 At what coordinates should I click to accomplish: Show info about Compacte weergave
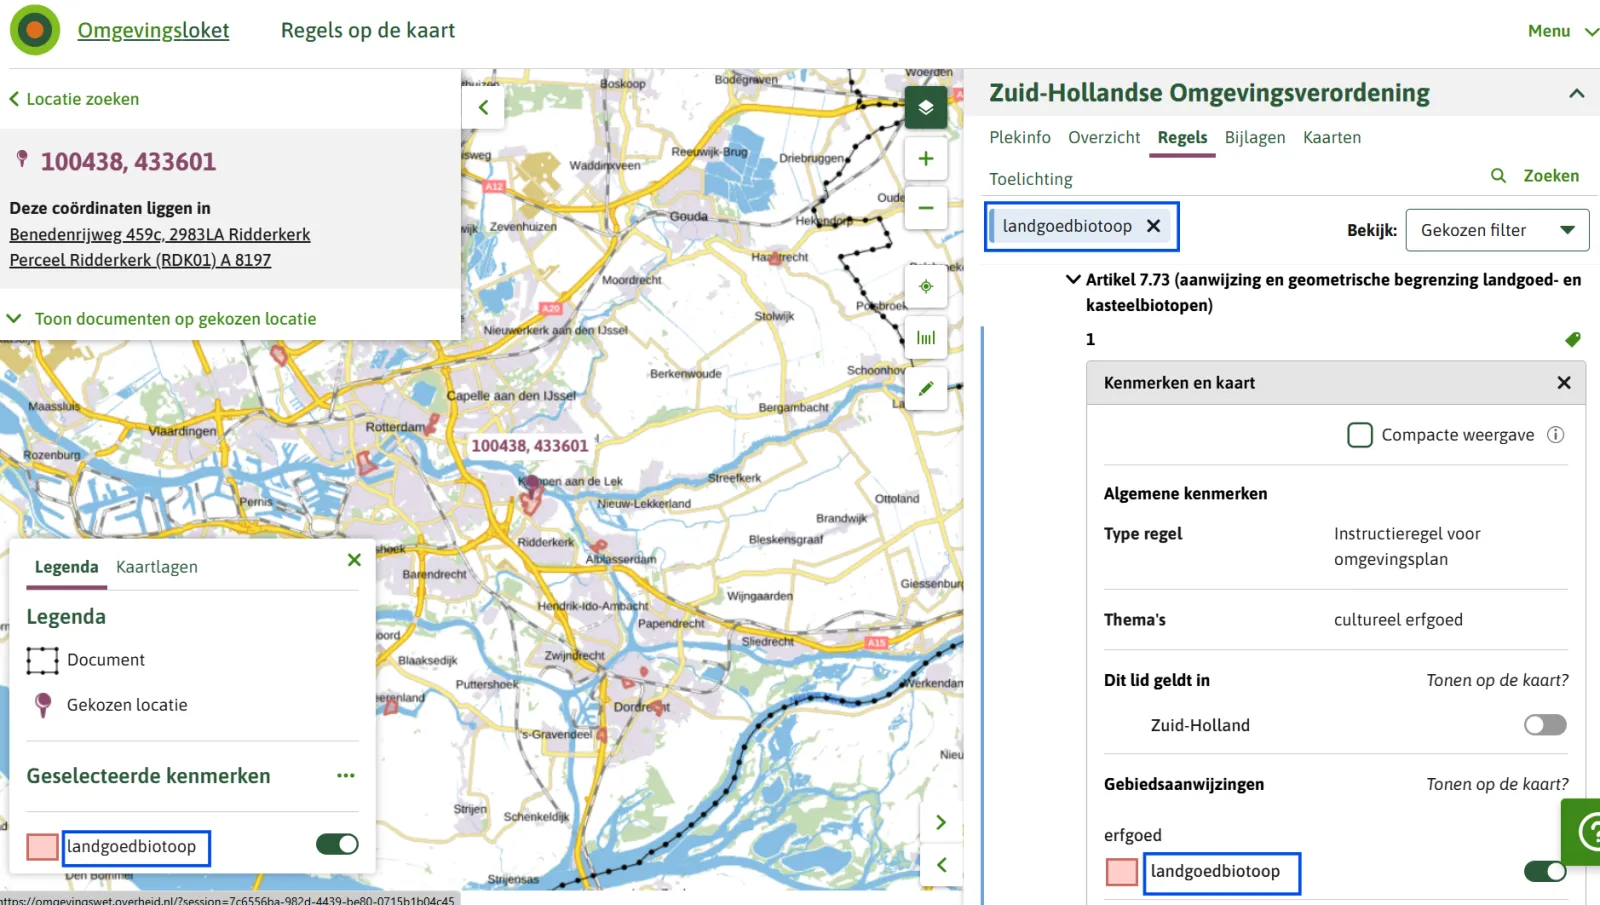coord(1556,435)
